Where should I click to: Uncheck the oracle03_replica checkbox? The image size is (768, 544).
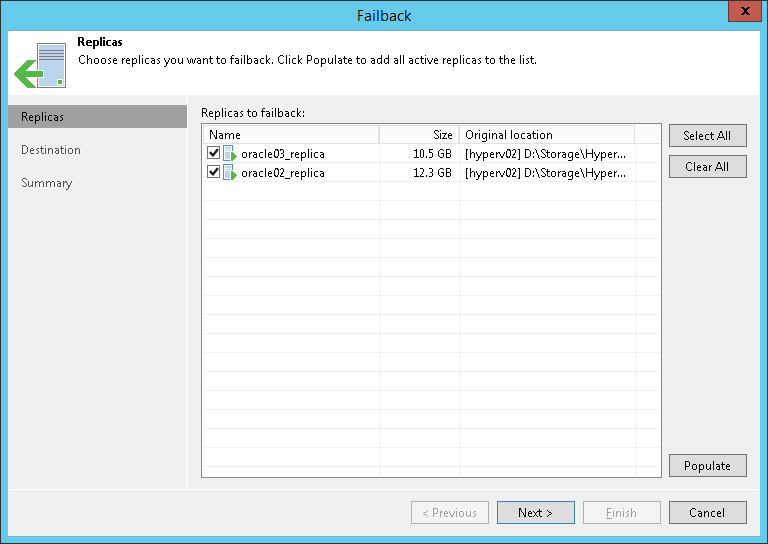pos(213,154)
